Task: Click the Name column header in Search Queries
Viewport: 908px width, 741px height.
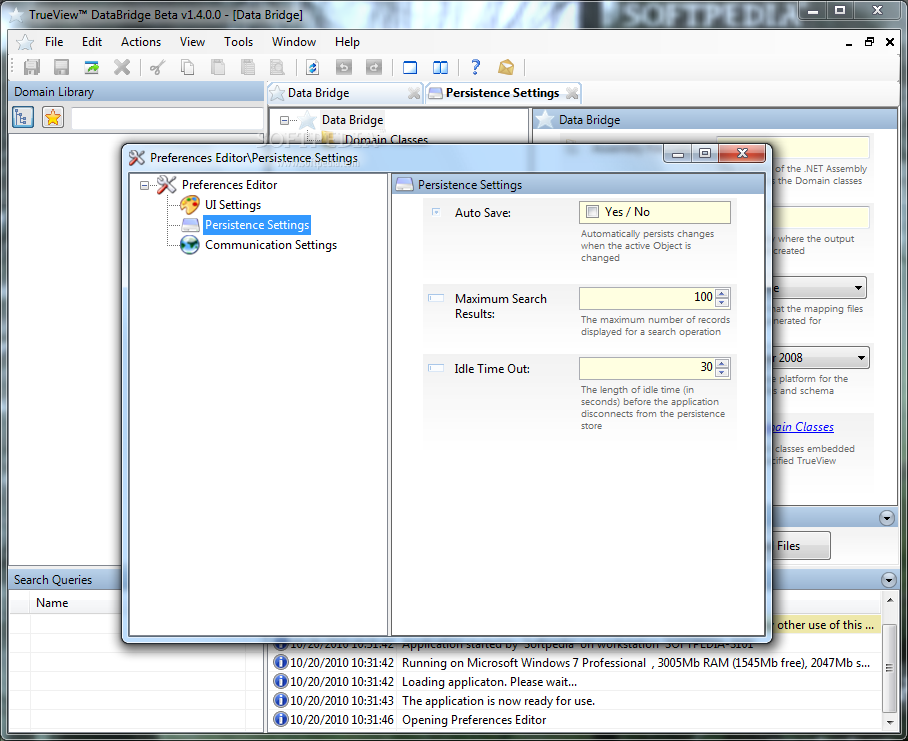Action: (x=52, y=603)
